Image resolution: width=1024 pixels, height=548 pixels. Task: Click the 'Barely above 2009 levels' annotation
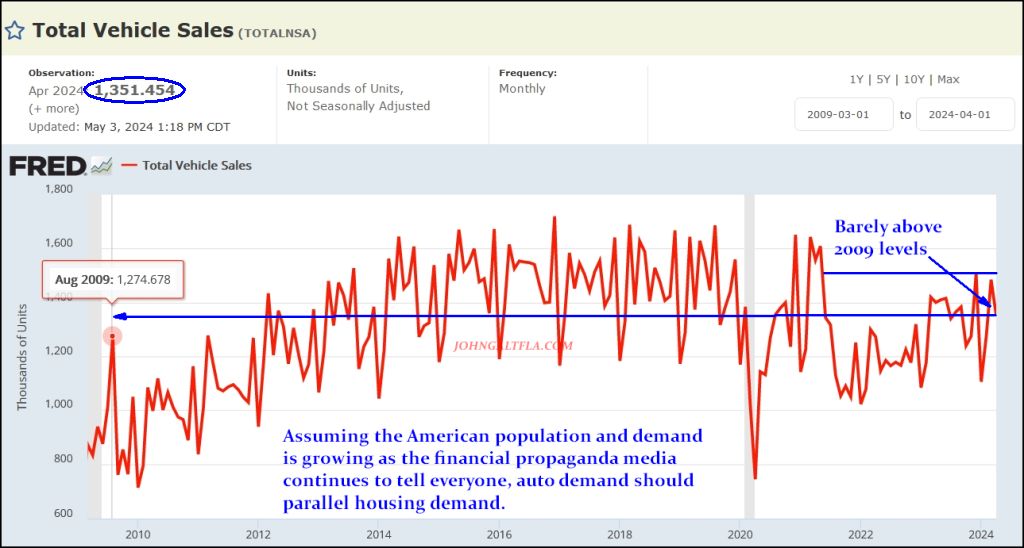[888, 237]
